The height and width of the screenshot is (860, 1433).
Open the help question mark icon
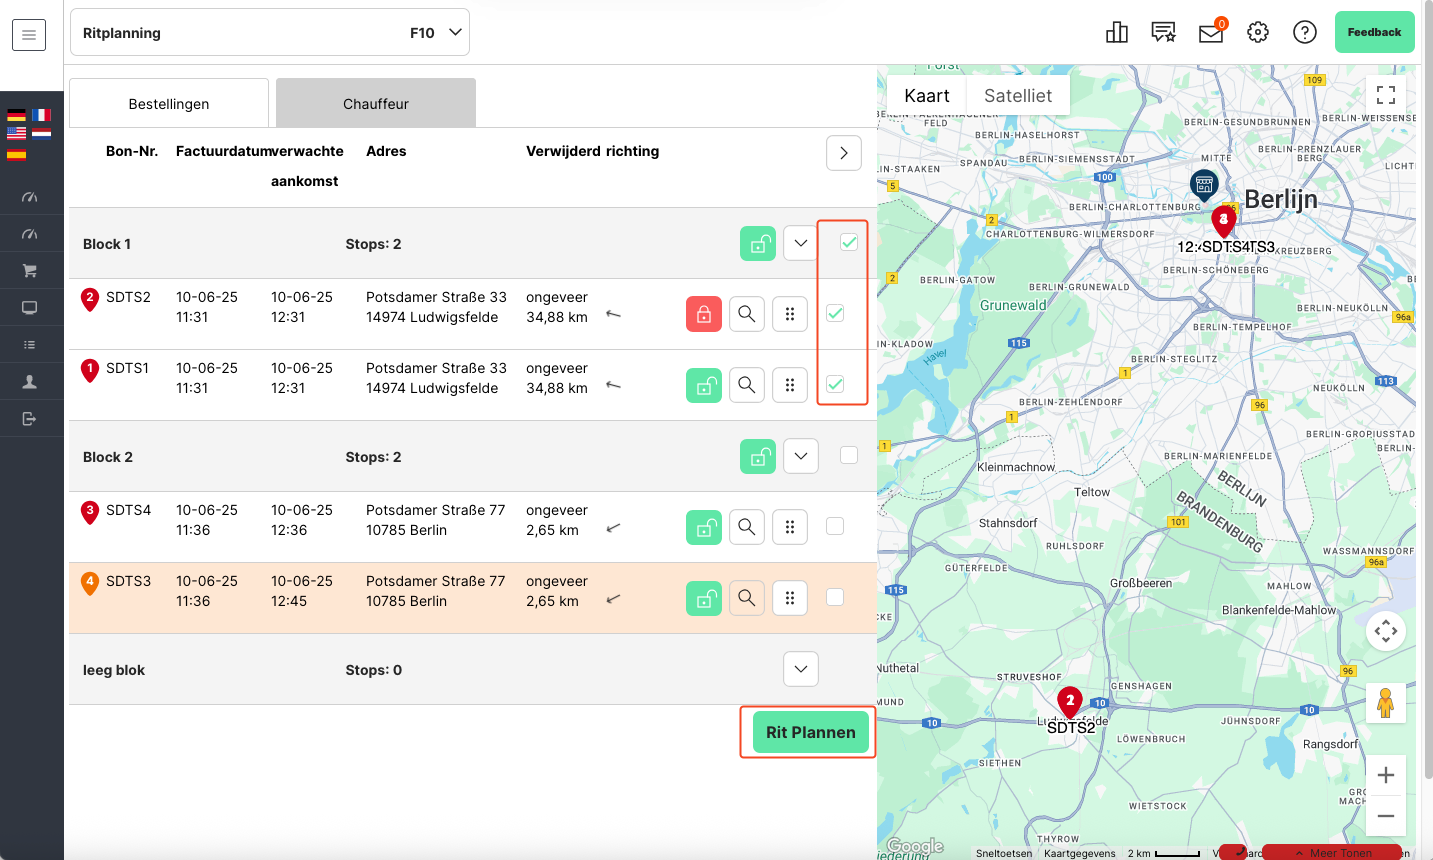click(1305, 32)
